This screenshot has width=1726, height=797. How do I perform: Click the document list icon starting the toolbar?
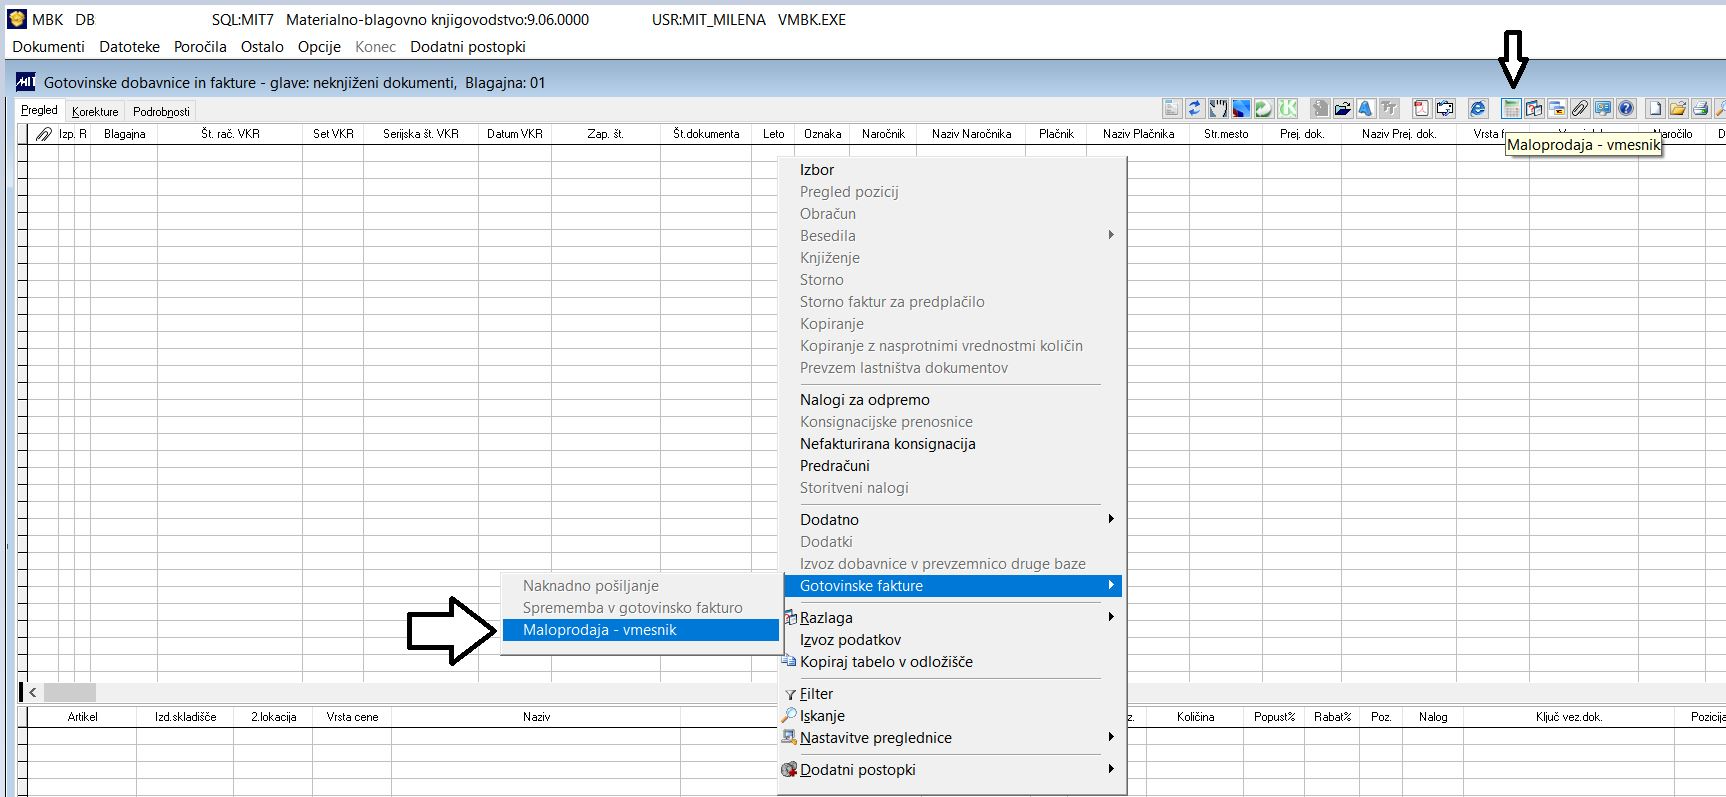point(1171,109)
